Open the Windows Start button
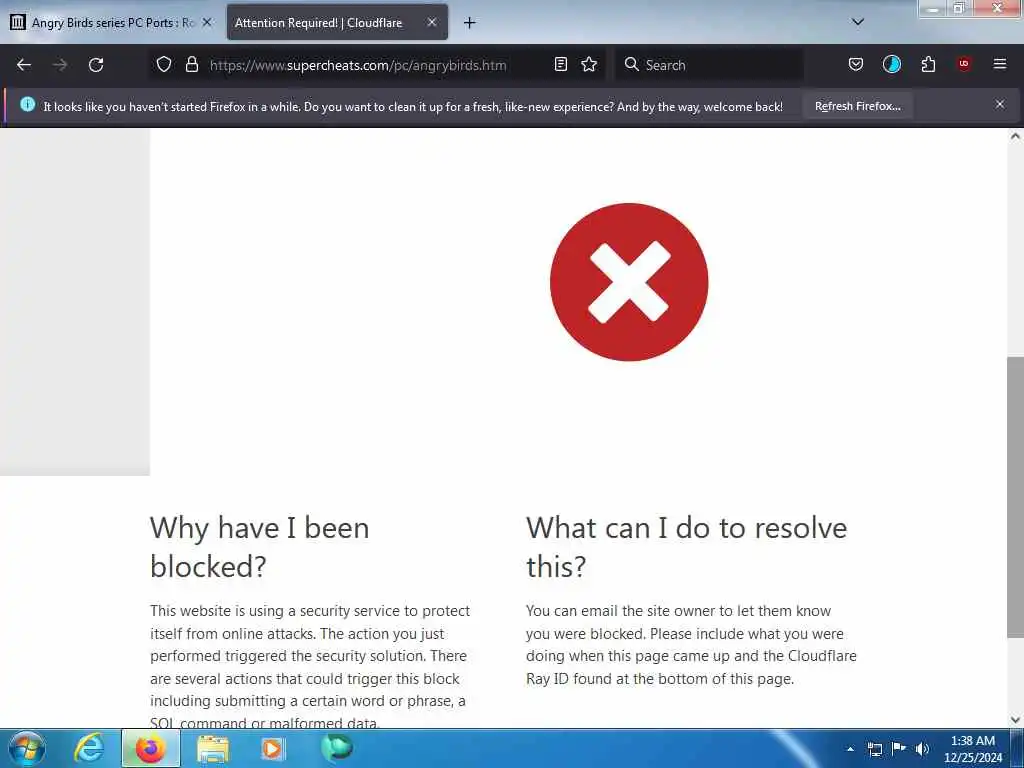This screenshot has width=1024, height=768. [x=27, y=748]
